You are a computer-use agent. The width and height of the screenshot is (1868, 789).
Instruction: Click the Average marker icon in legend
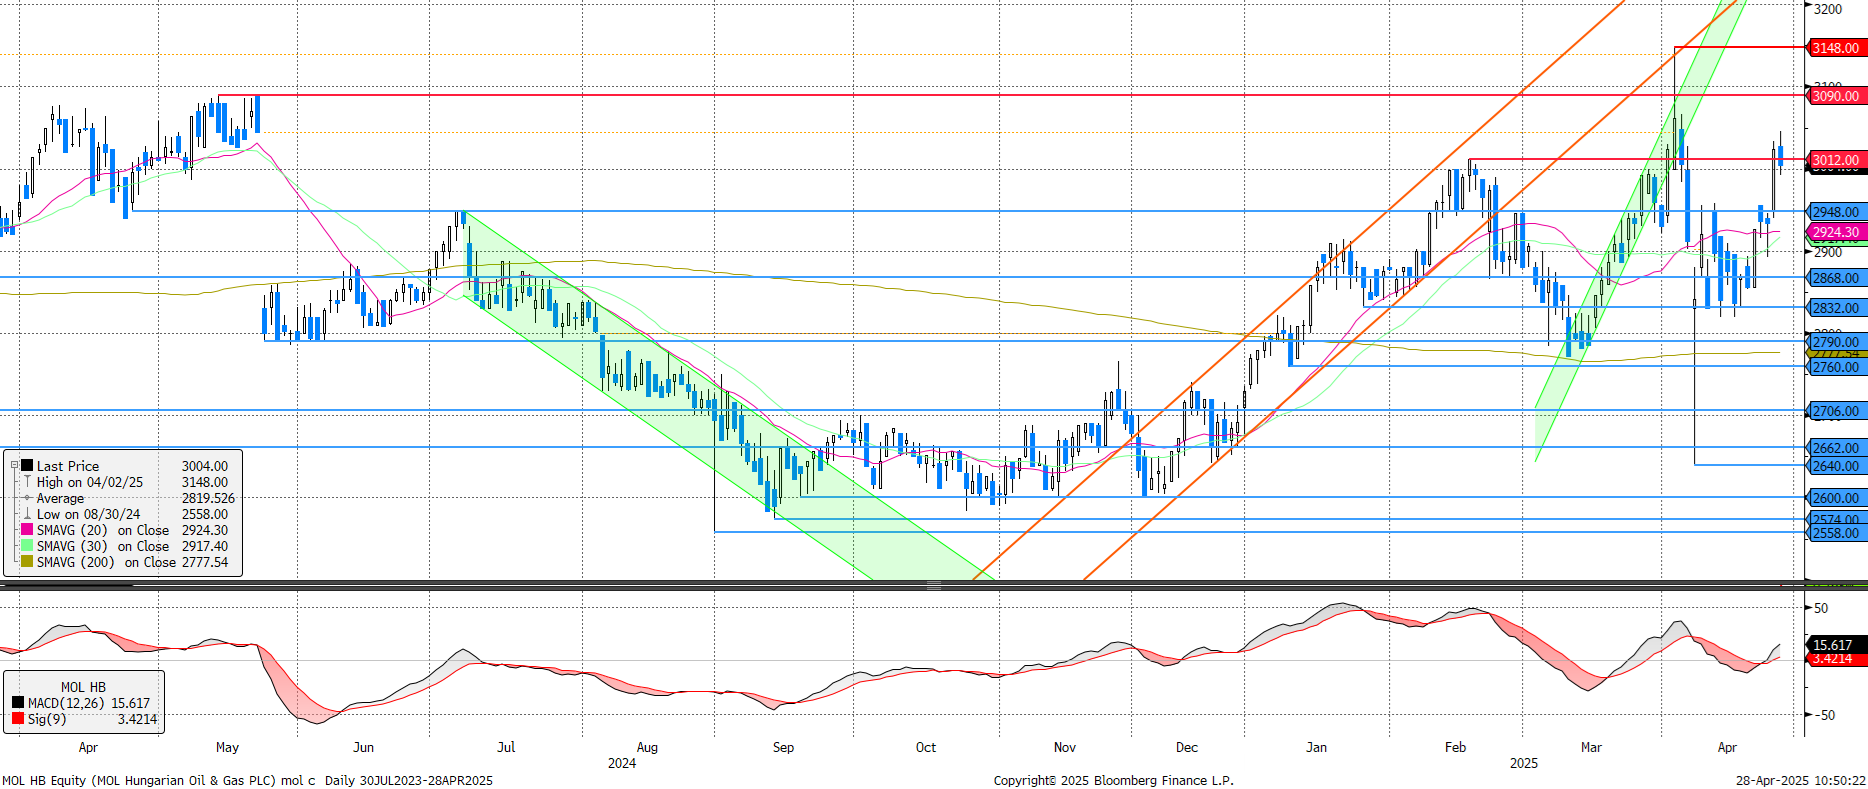27,498
